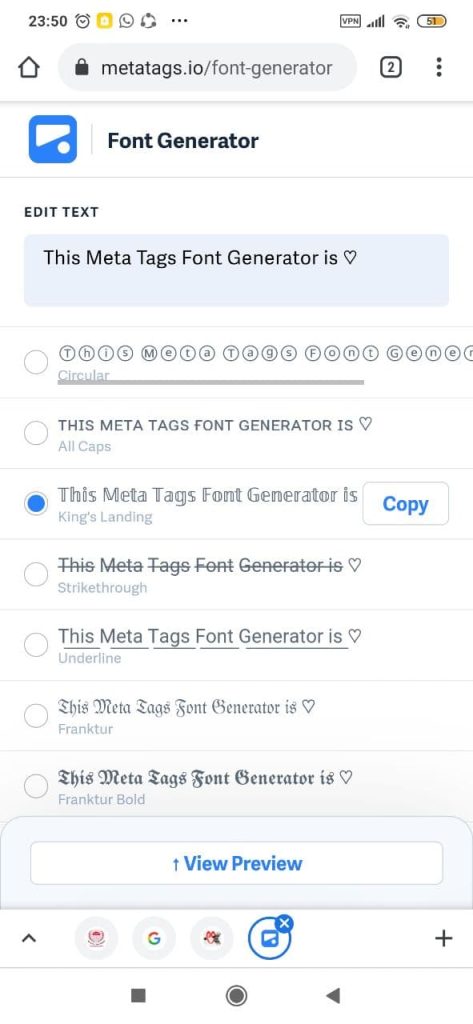Open the browser tab switcher showing 2
The image size is (473, 1024).
[390, 67]
